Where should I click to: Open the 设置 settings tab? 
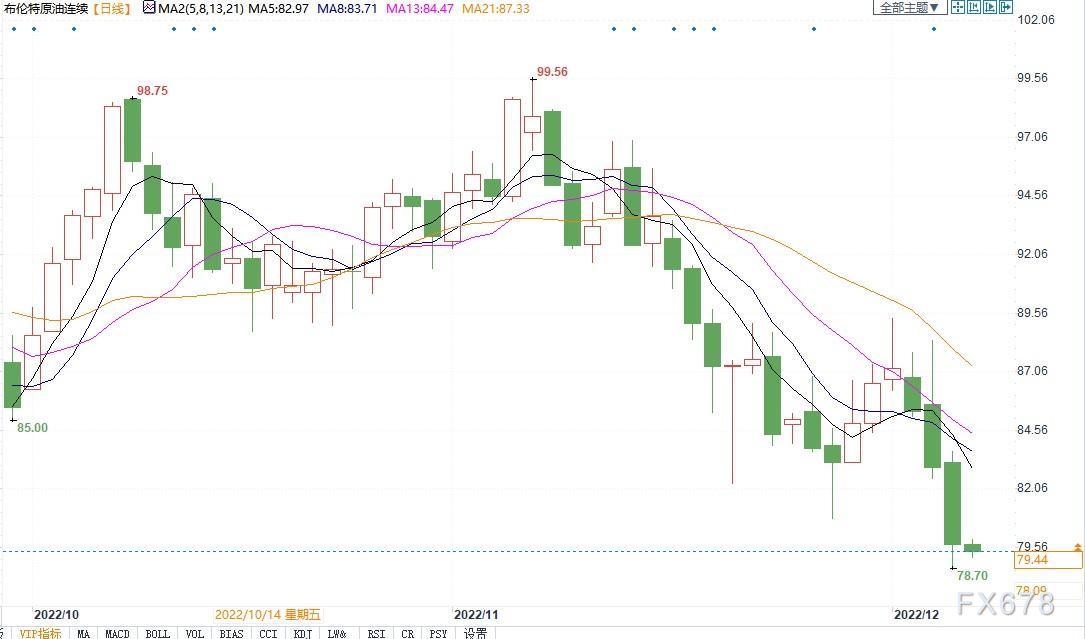pyautogui.click(x=475, y=633)
